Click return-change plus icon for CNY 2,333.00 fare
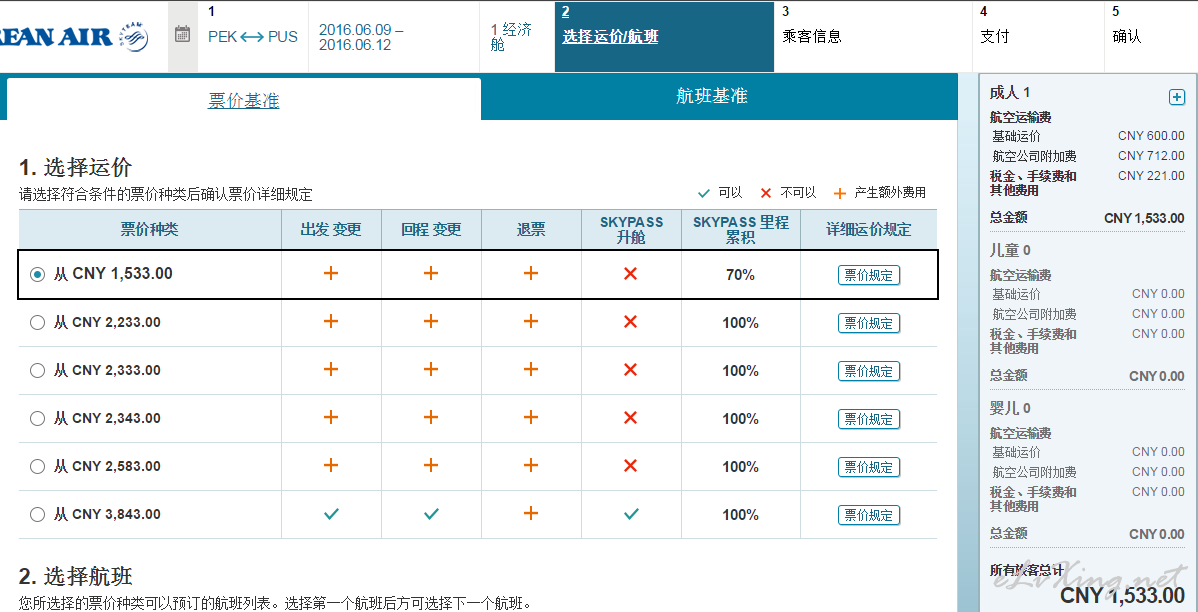1198x612 pixels. tap(431, 370)
